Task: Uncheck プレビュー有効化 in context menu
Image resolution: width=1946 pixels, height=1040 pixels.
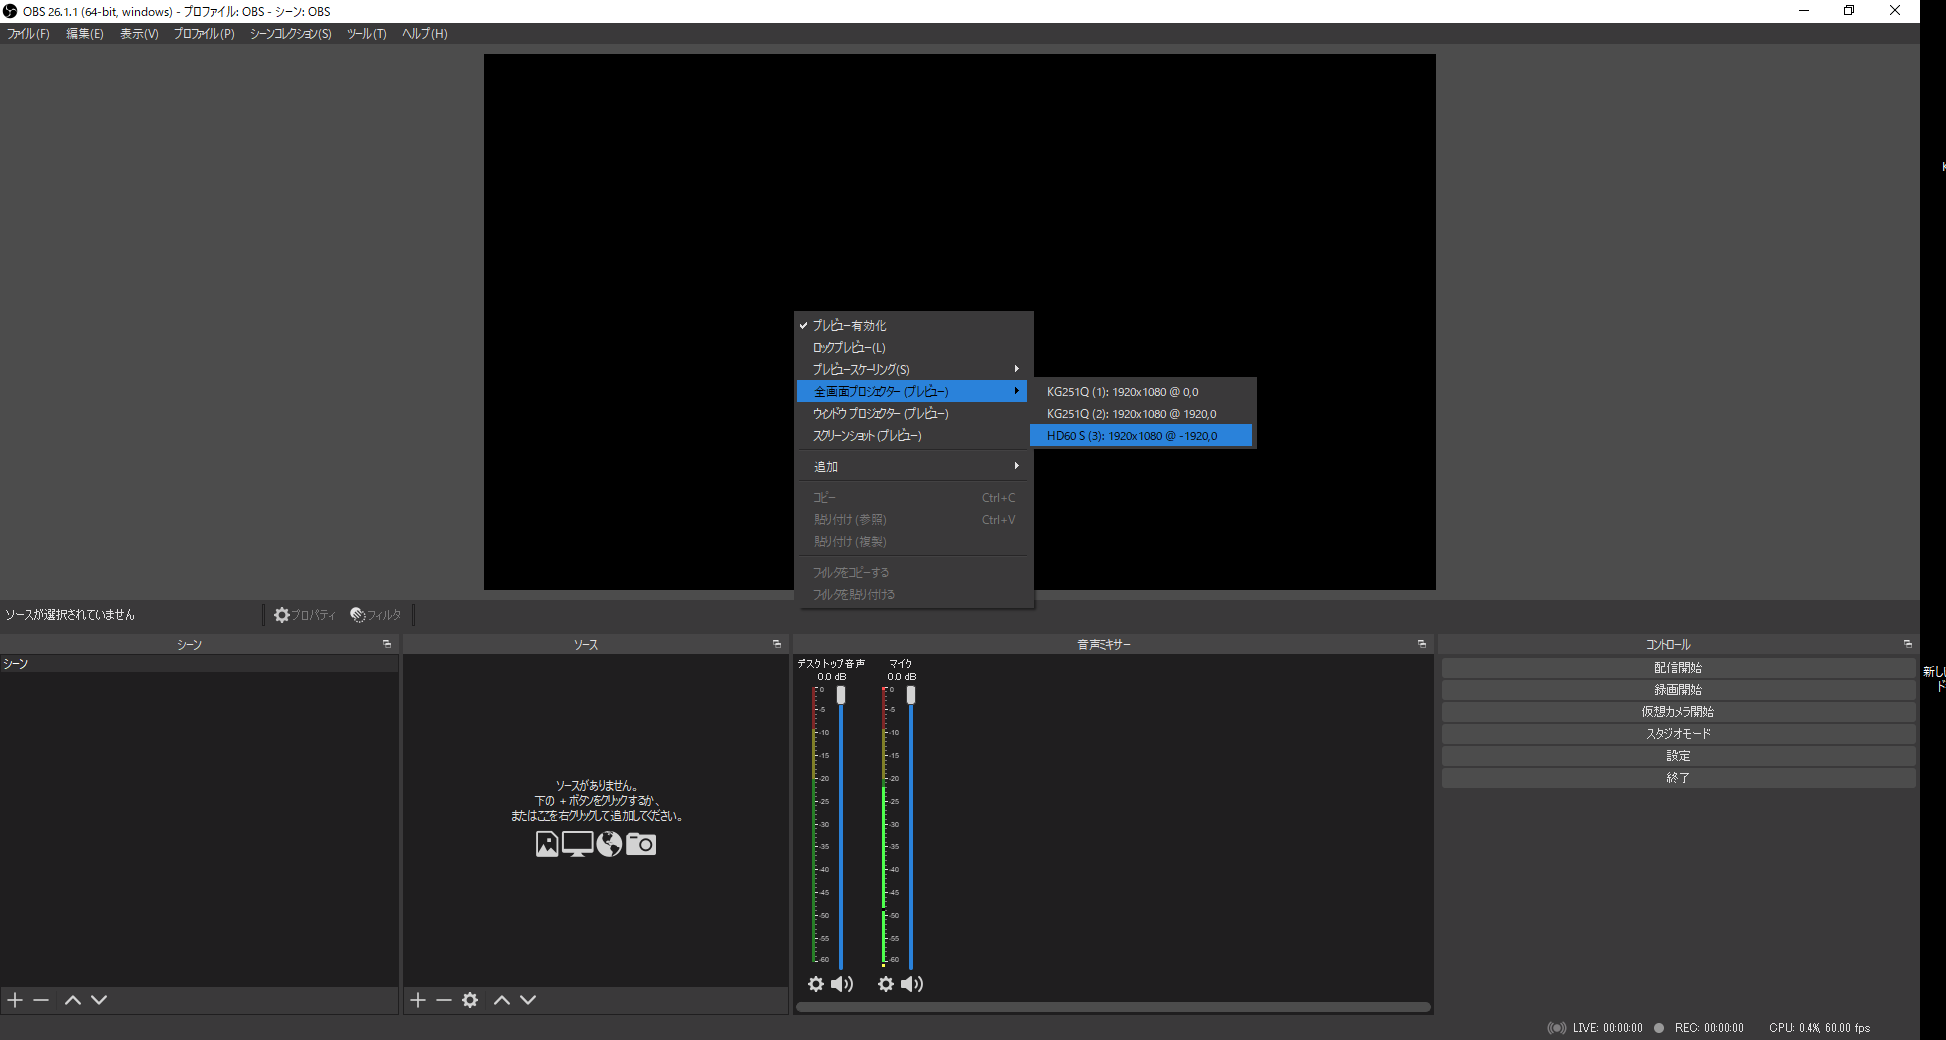Action: (848, 326)
